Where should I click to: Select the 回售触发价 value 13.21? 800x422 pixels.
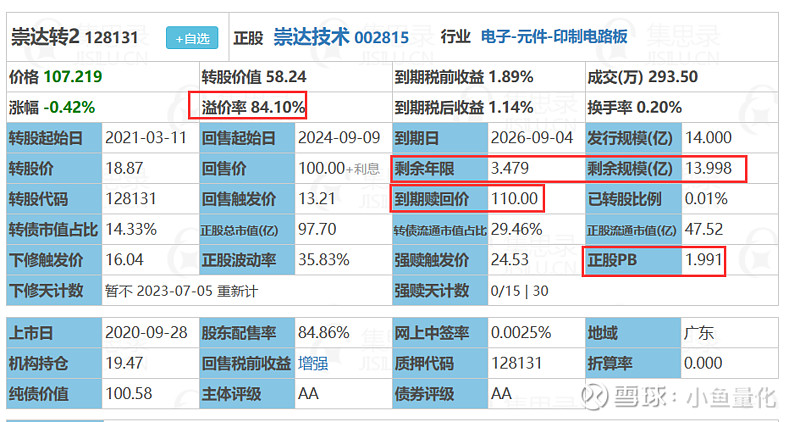(317, 199)
